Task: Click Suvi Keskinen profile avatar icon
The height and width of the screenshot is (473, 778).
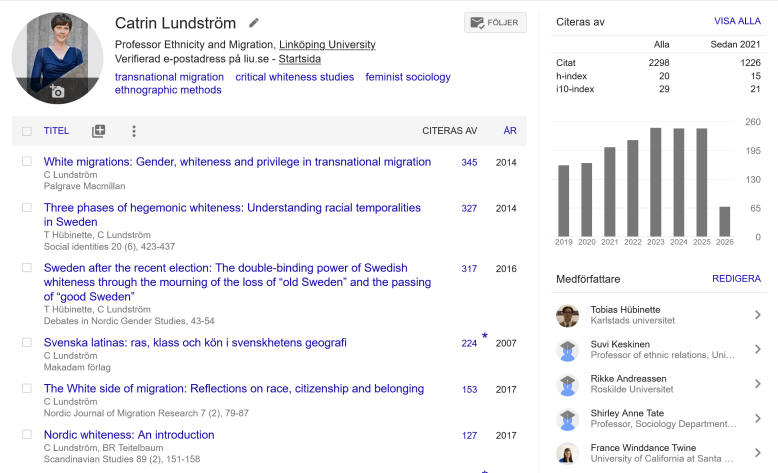Action: 568,349
